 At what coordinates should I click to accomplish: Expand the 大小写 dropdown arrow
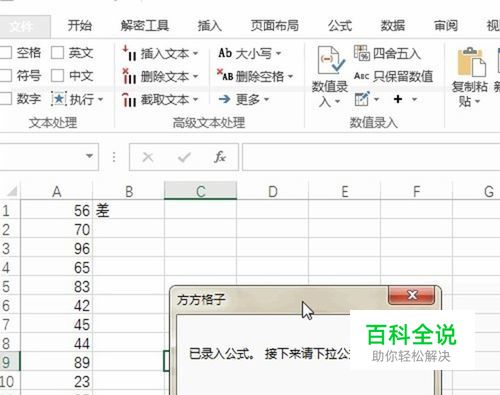[278, 53]
